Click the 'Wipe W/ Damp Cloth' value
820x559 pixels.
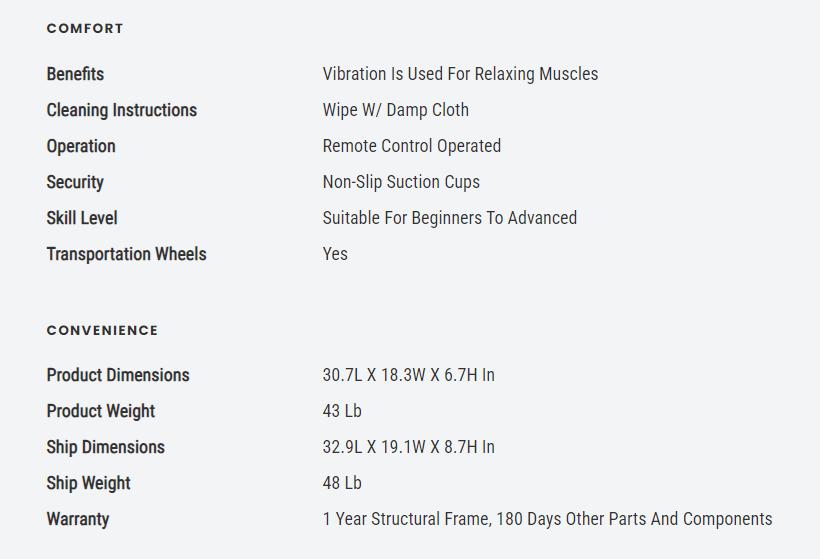pos(395,110)
